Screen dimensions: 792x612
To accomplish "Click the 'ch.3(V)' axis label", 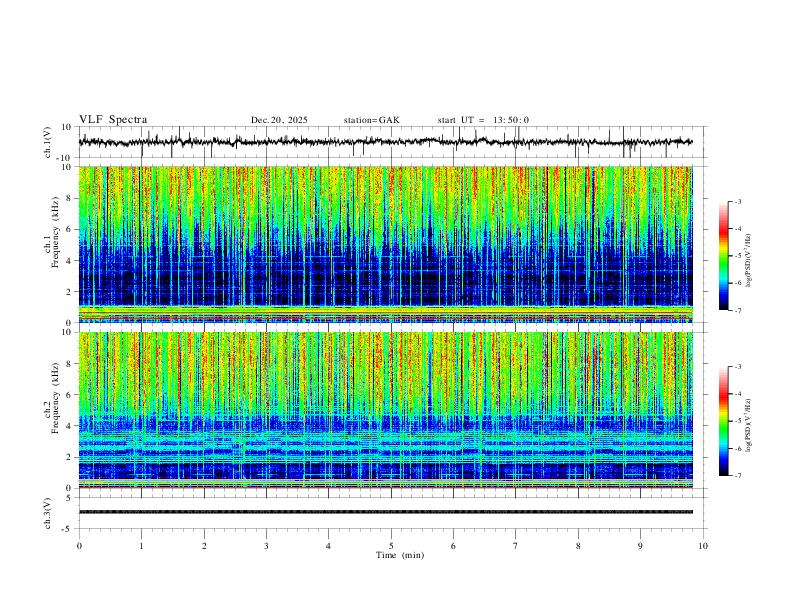I will [x=48, y=513].
